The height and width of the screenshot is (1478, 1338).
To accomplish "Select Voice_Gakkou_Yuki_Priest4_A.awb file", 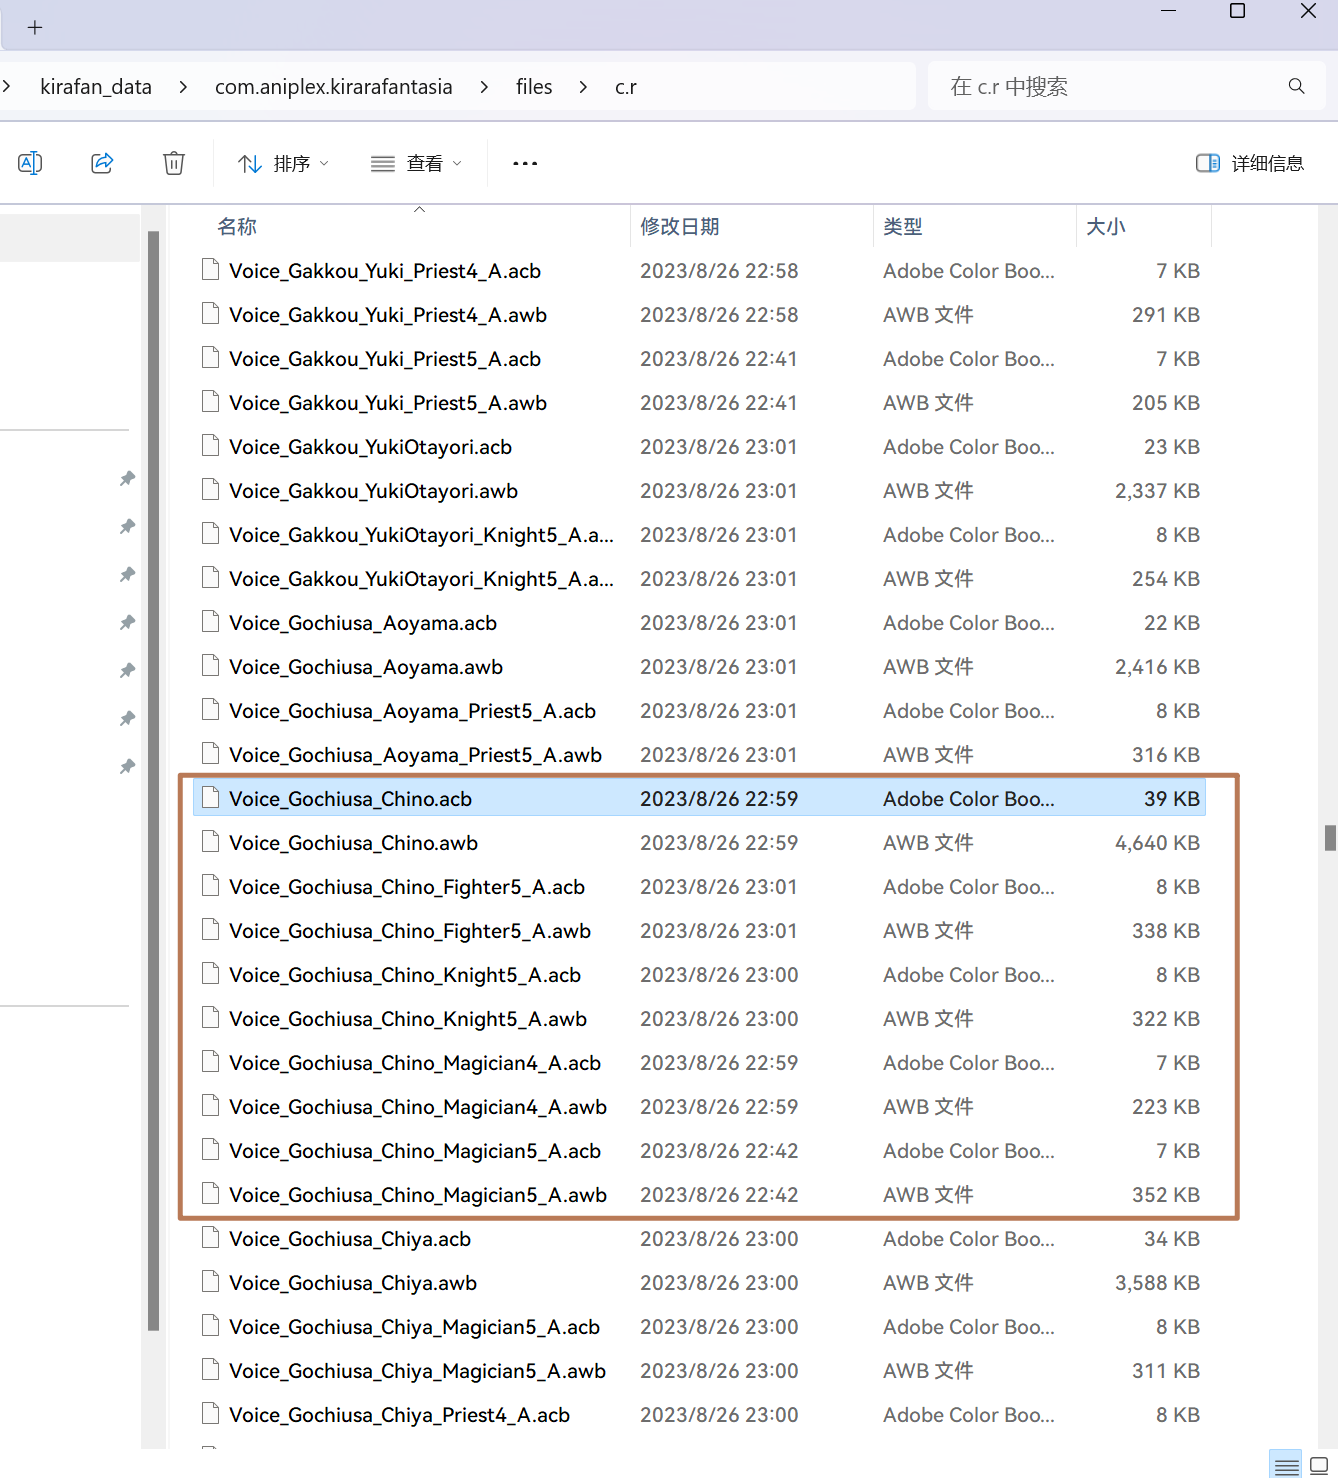I will point(699,315).
